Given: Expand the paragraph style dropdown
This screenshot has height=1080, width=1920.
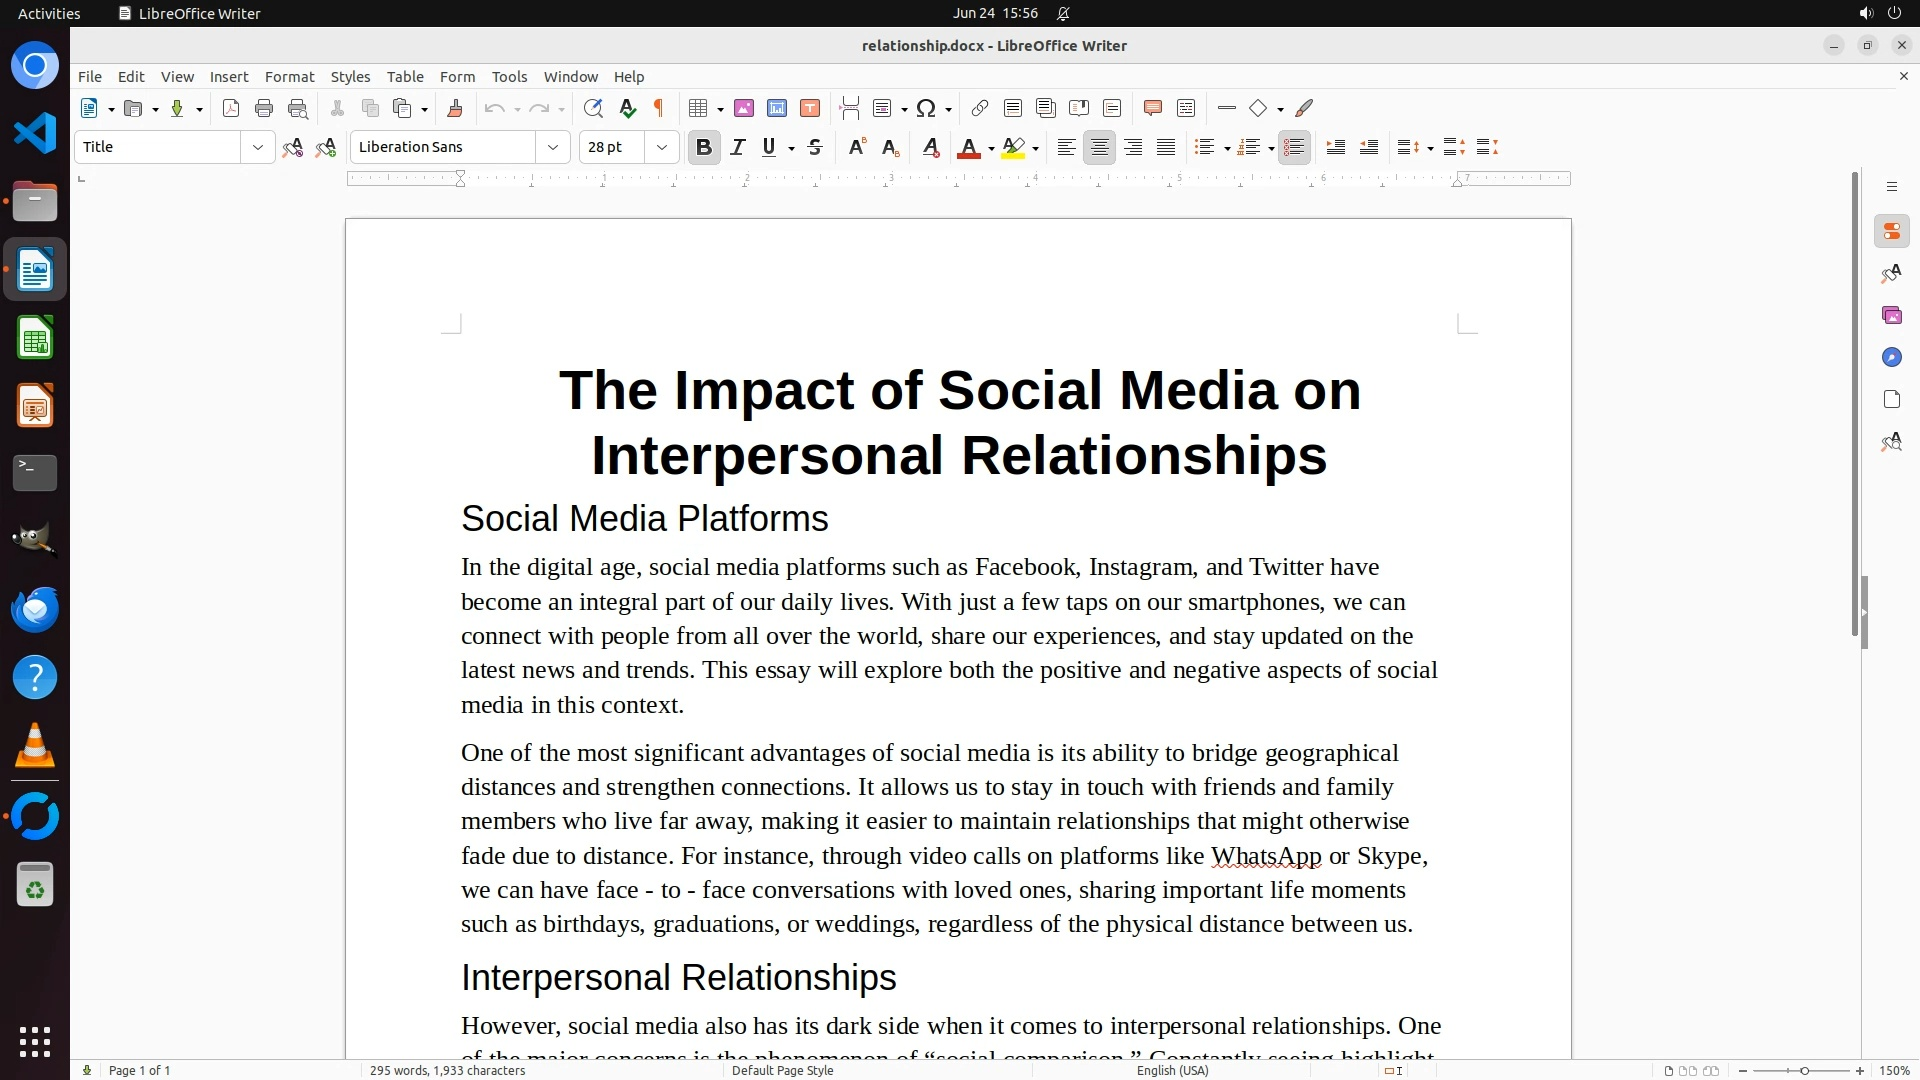Looking at the screenshot, I should (258, 148).
